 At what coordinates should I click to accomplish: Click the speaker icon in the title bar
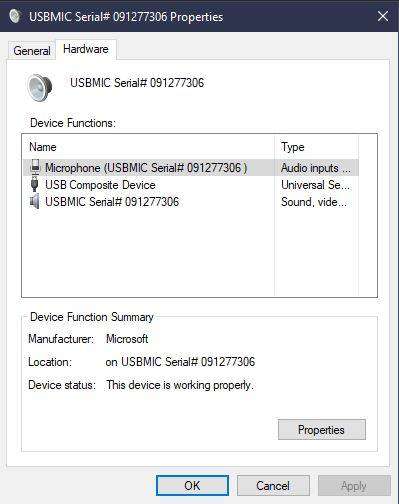(15, 16)
